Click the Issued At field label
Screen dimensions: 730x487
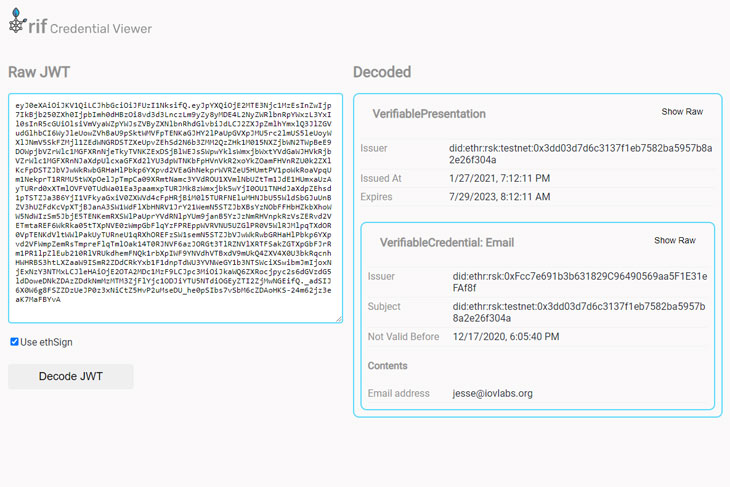click(x=381, y=178)
